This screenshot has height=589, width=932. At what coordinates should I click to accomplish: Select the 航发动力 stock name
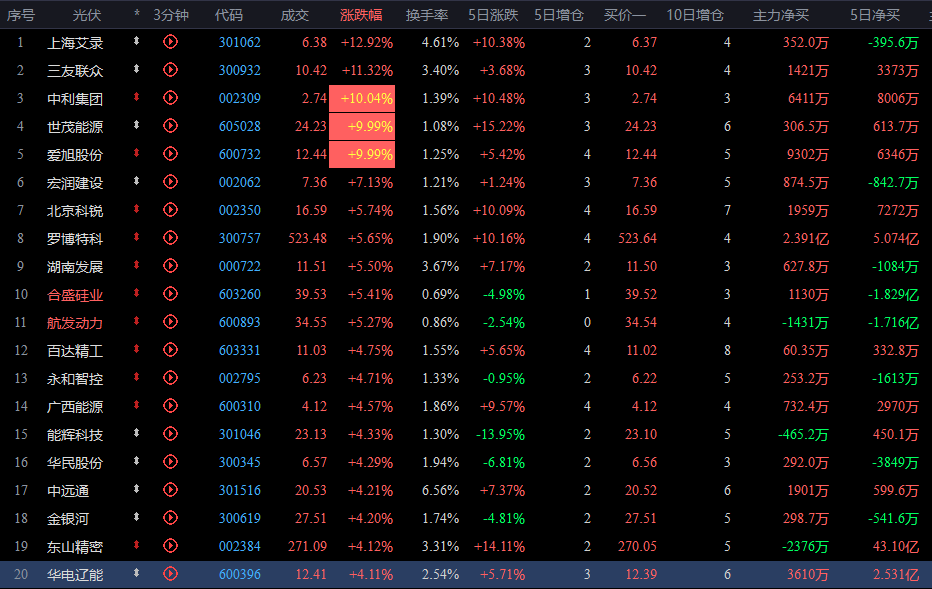pos(75,323)
